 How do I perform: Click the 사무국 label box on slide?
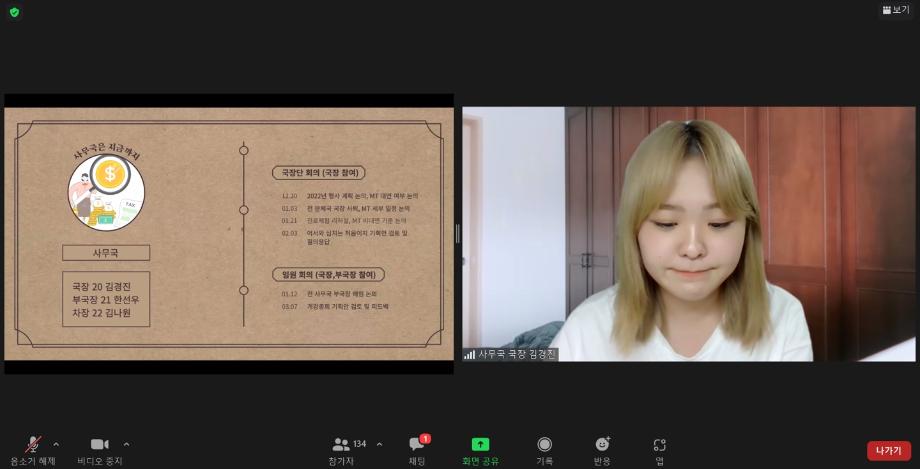coord(105,253)
